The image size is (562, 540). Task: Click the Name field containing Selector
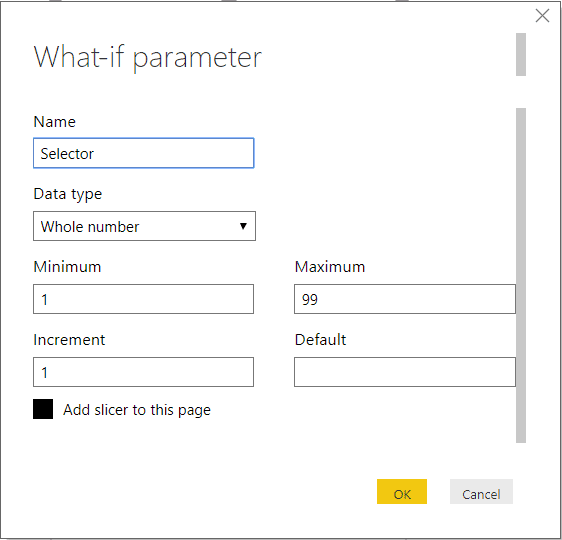144,153
